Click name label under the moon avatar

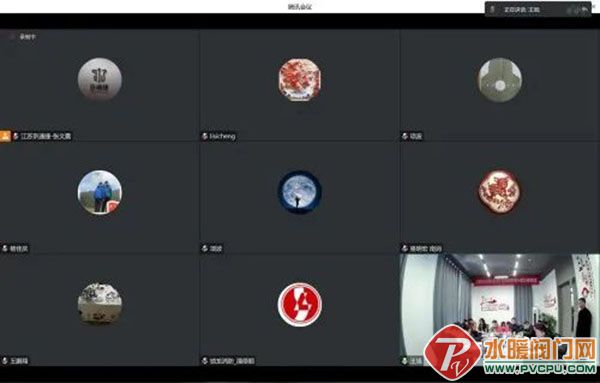tap(216, 249)
